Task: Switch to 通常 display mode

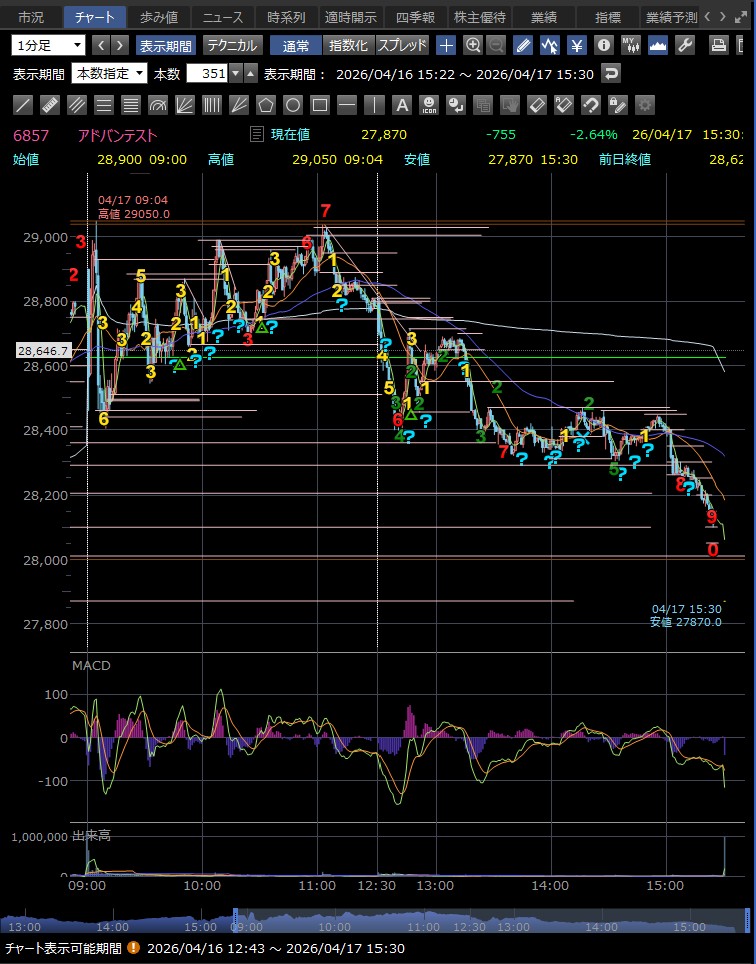Action: click(296, 45)
